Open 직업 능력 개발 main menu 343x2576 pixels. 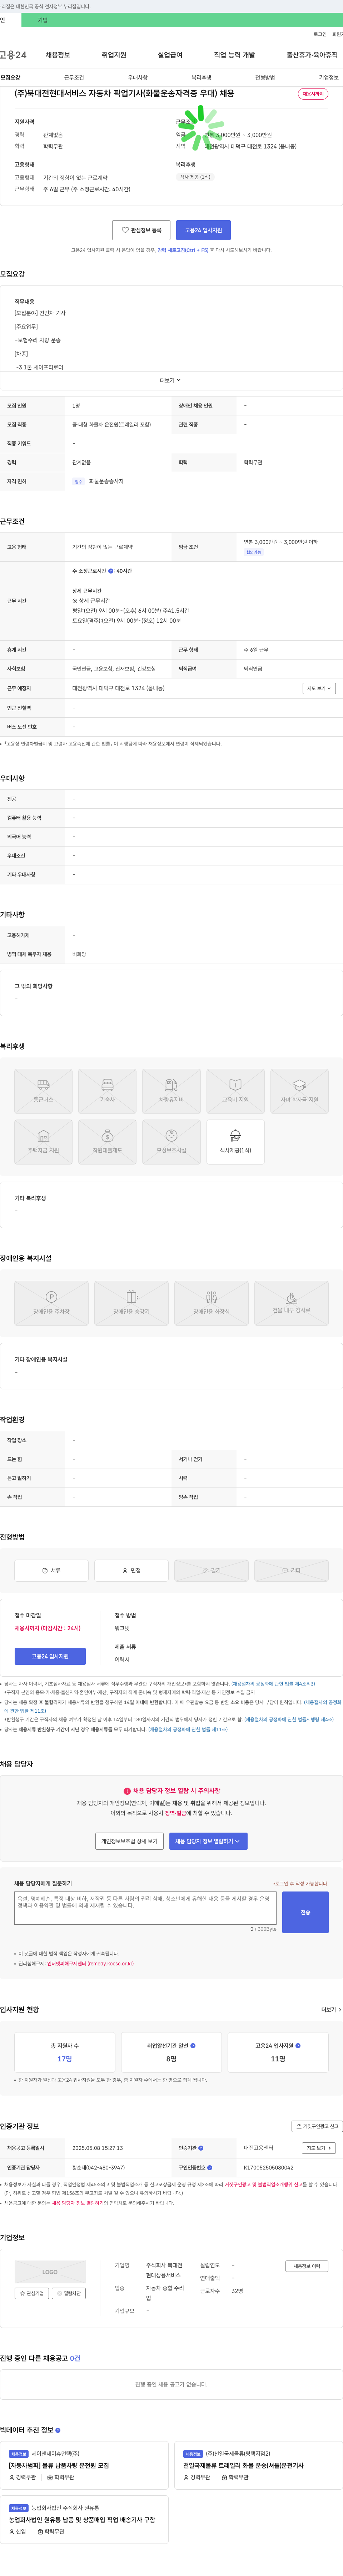tap(234, 55)
